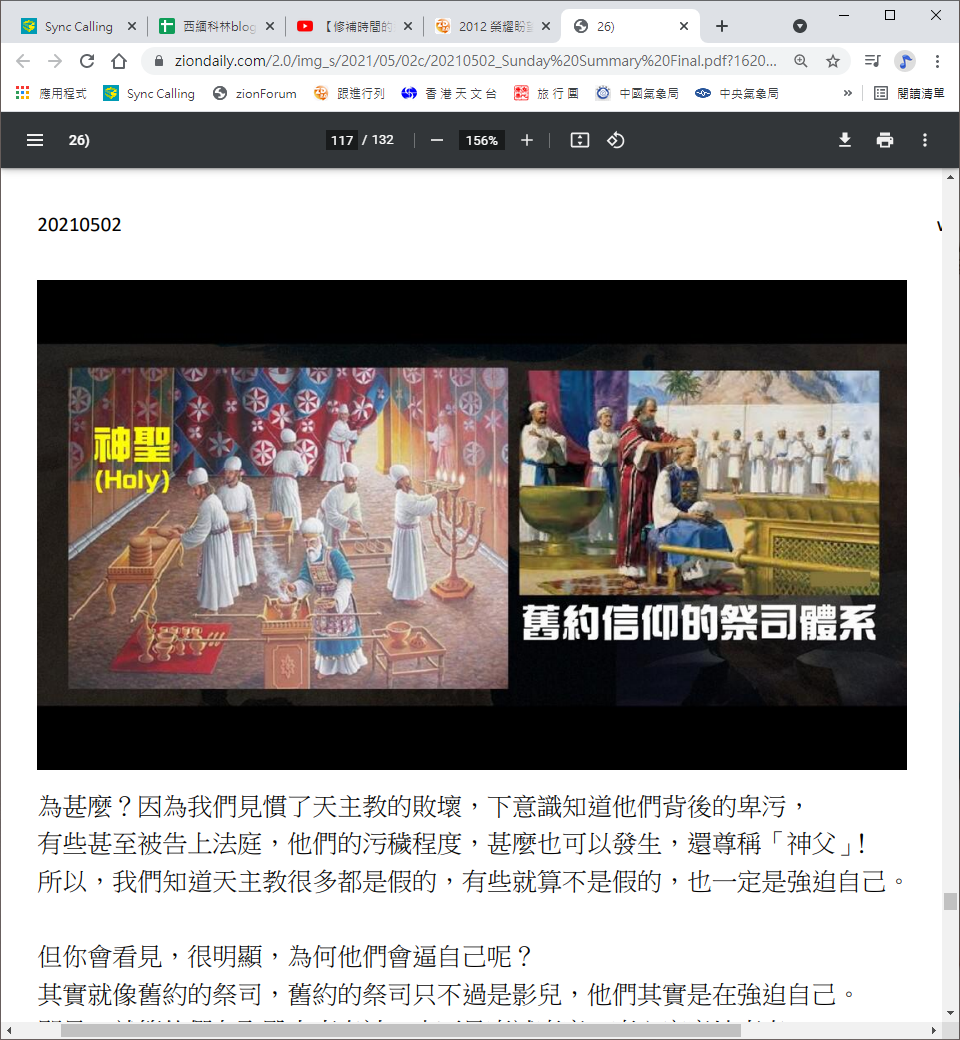Fit the PDF to page
This screenshot has width=960, height=1040.
coord(580,140)
